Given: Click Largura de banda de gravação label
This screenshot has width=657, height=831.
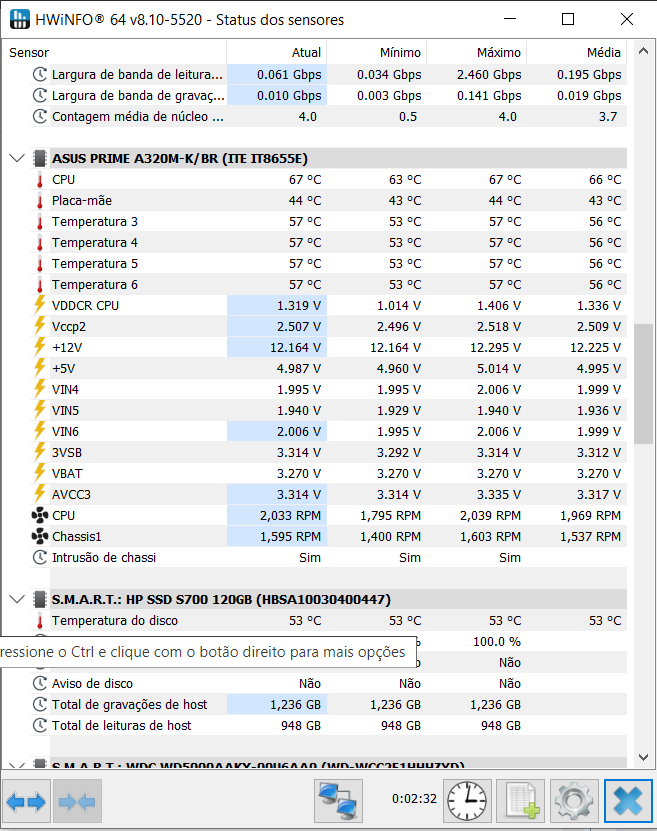Looking at the screenshot, I should click(138, 96).
